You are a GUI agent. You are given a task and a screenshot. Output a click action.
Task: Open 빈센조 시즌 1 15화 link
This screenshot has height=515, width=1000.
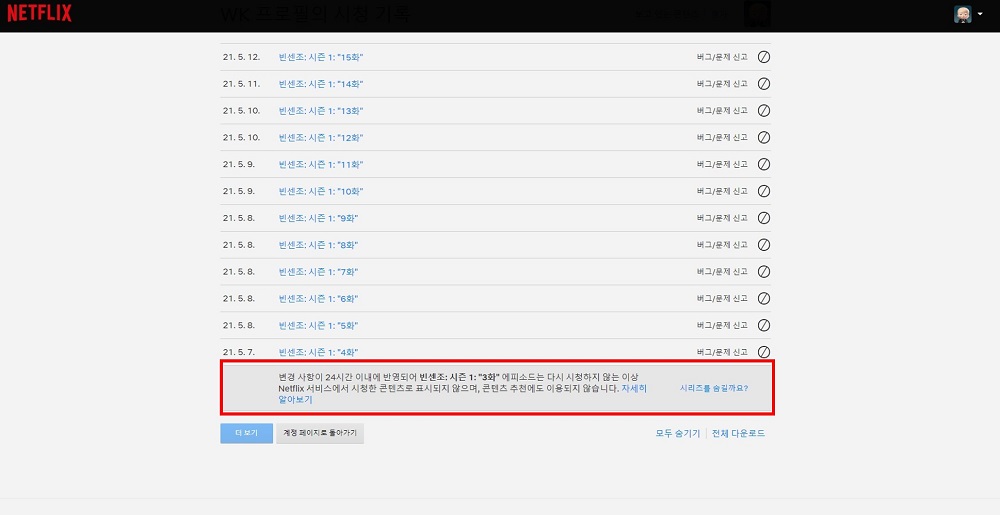[x=321, y=57]
